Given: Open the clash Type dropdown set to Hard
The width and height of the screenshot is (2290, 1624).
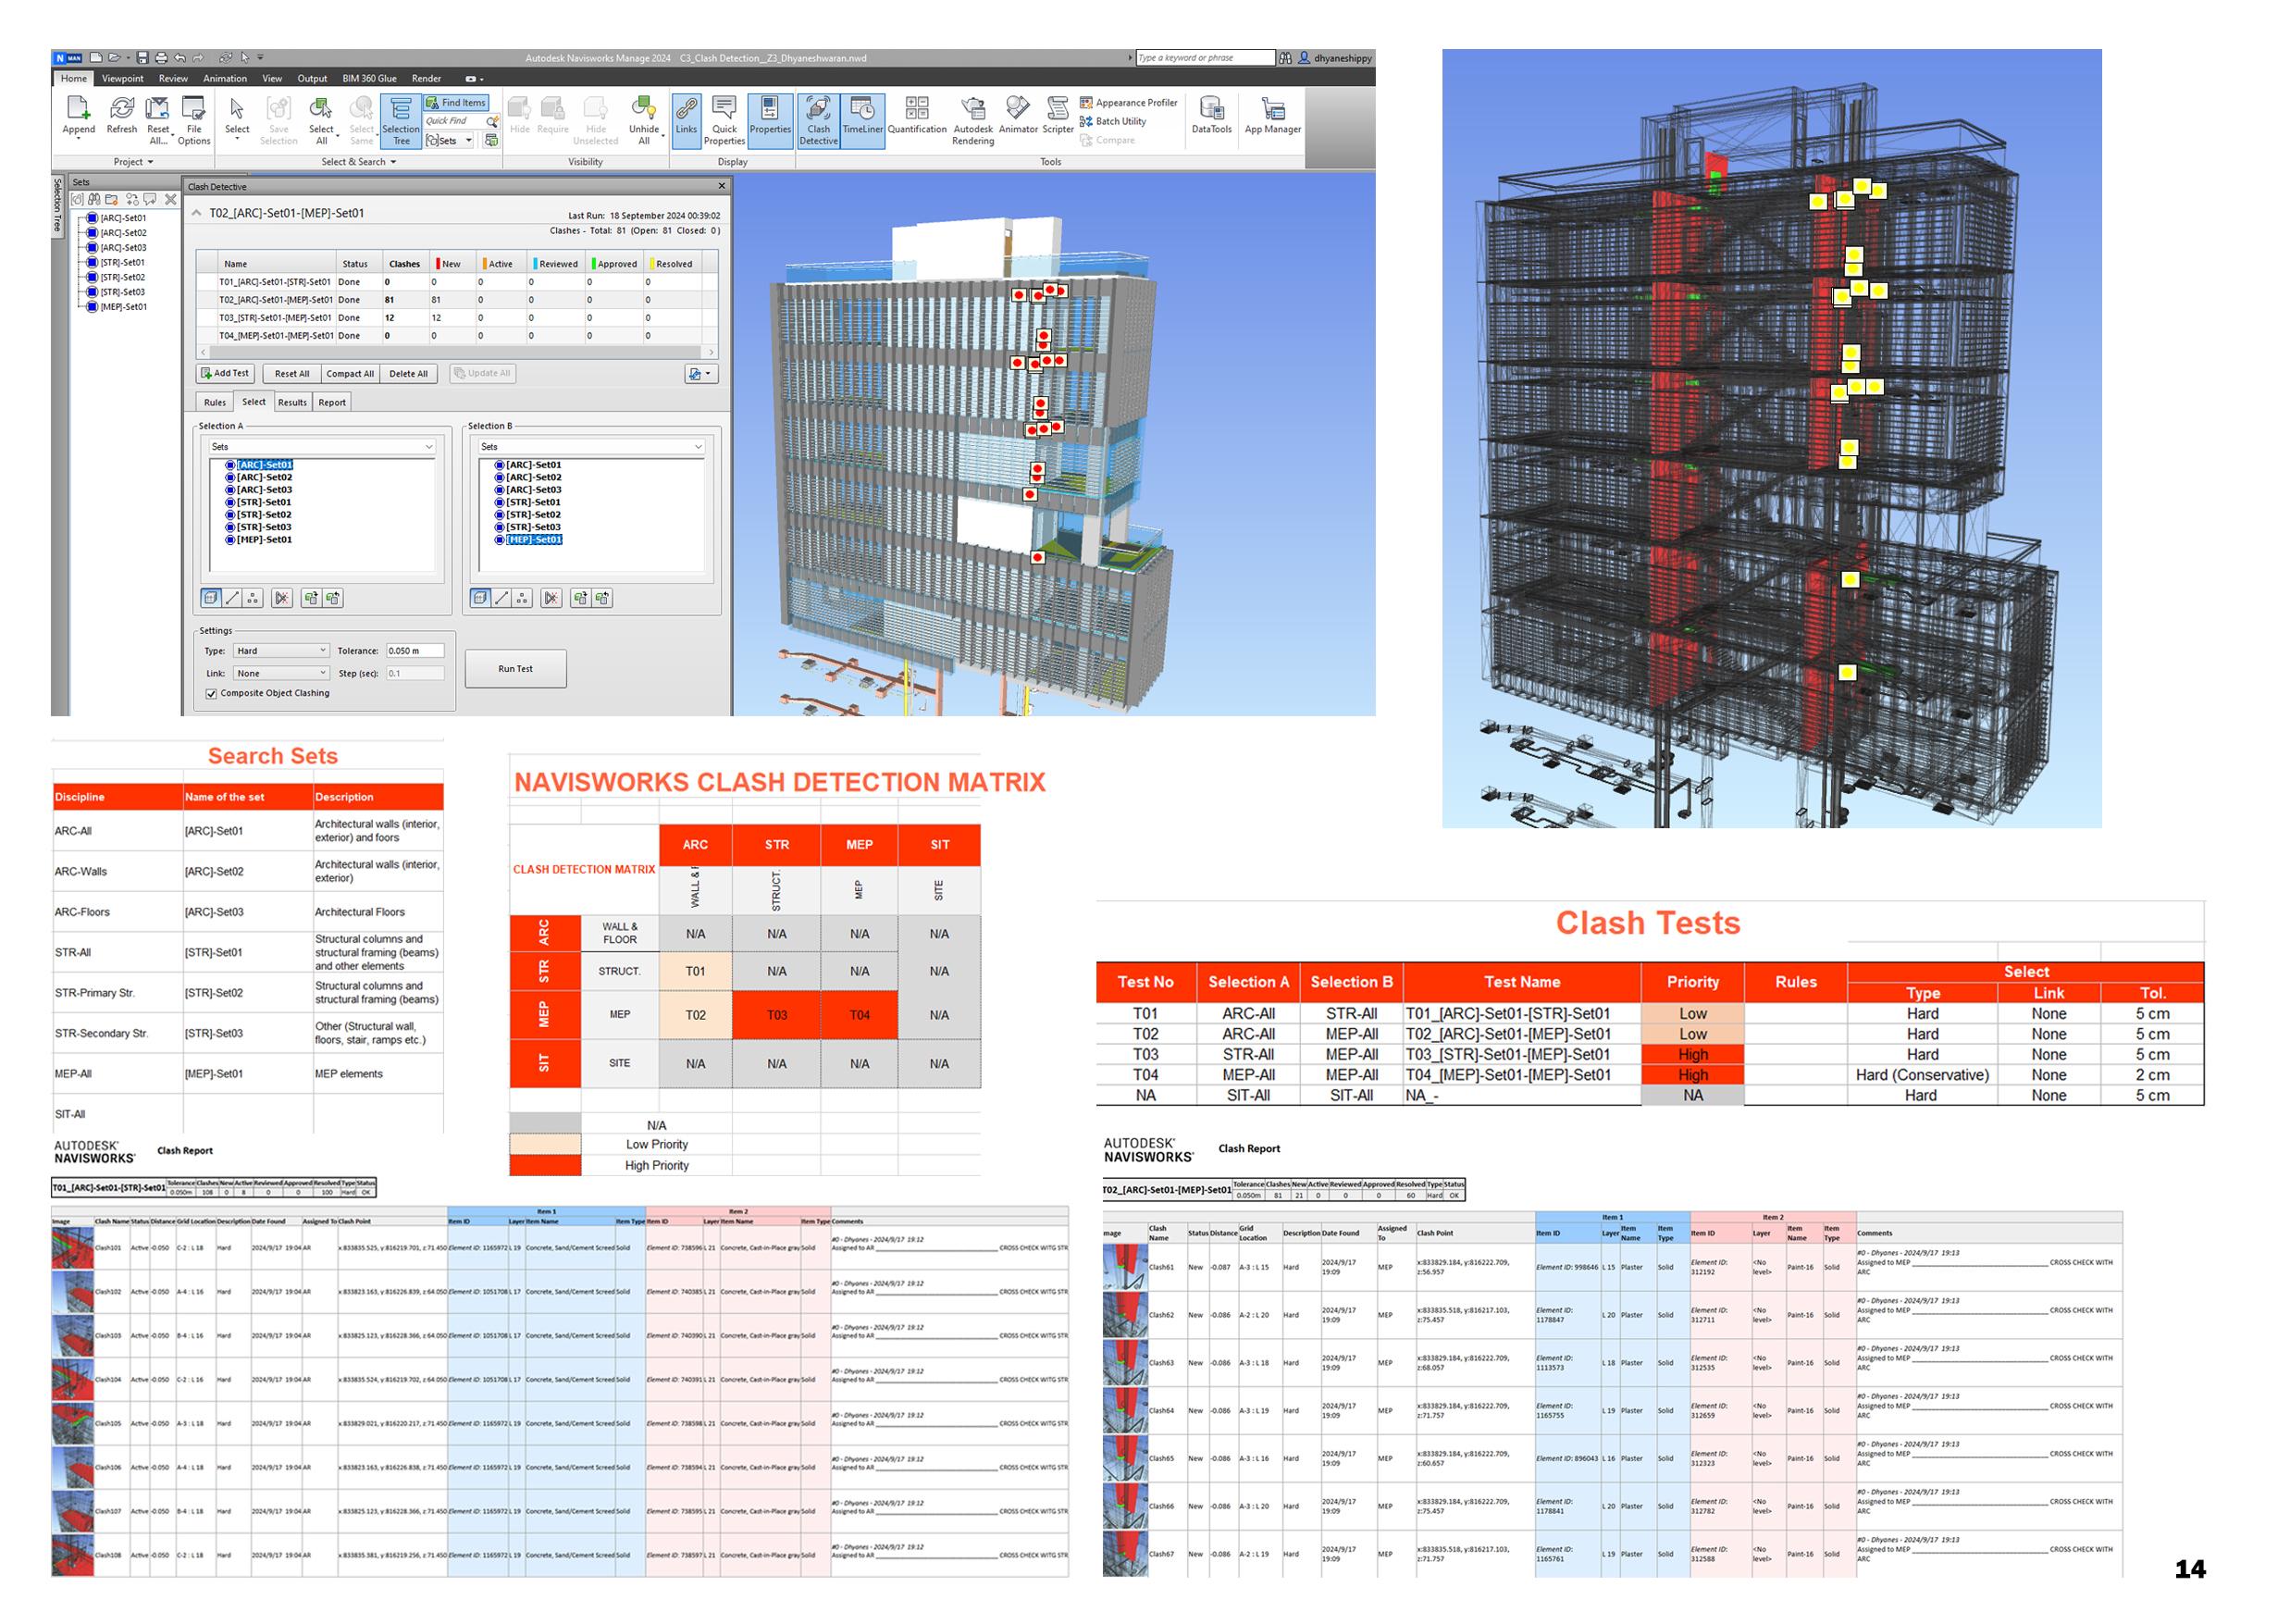Looking at the screenshot, I should click(x=280, y=650).
